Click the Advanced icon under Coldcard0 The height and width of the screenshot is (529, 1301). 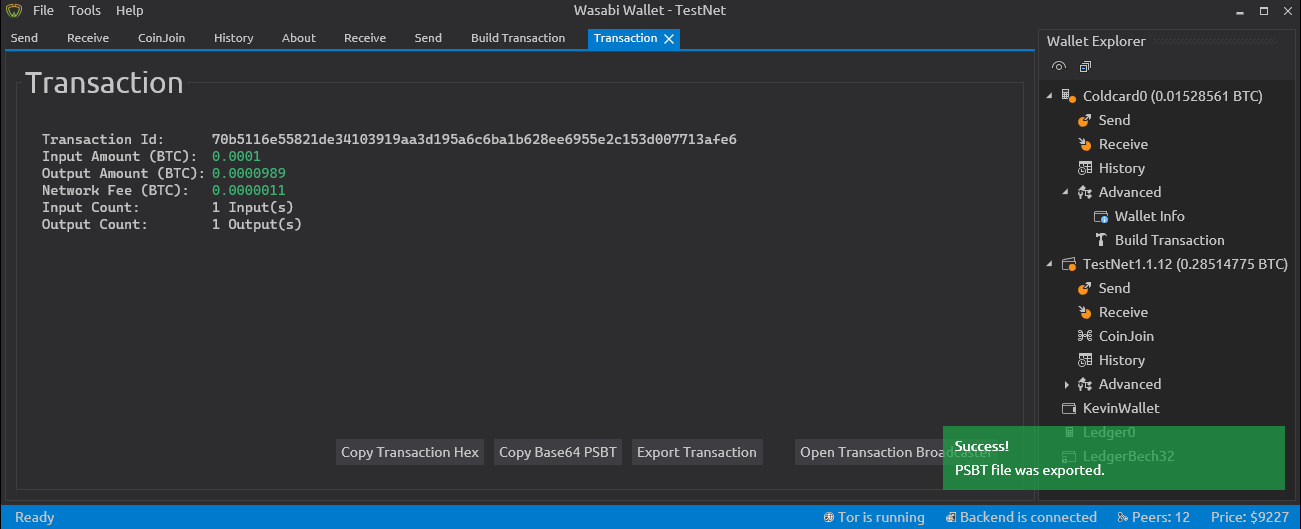[x=1085, y=192]
